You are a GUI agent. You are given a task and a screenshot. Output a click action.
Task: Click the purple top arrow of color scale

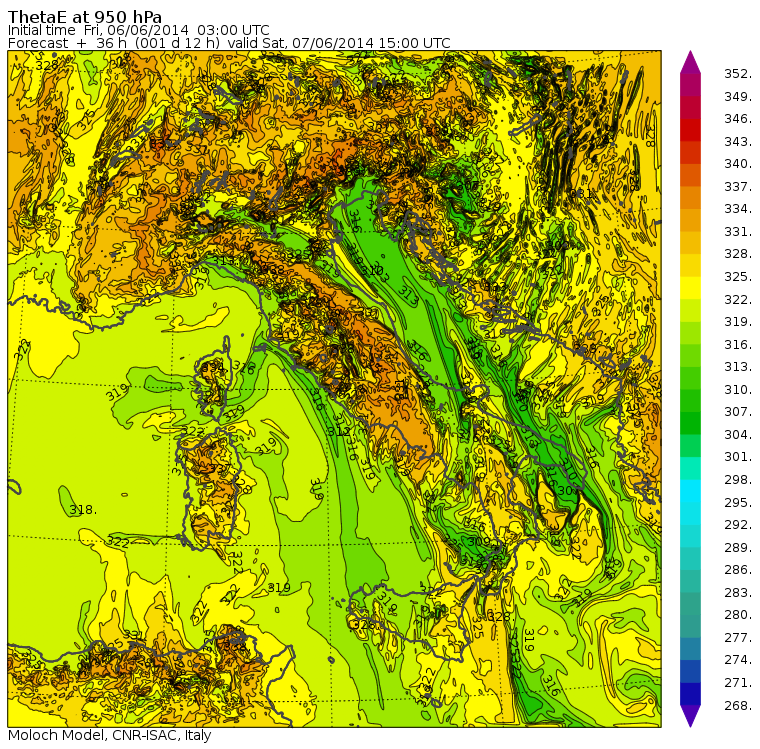coord(690,62)
